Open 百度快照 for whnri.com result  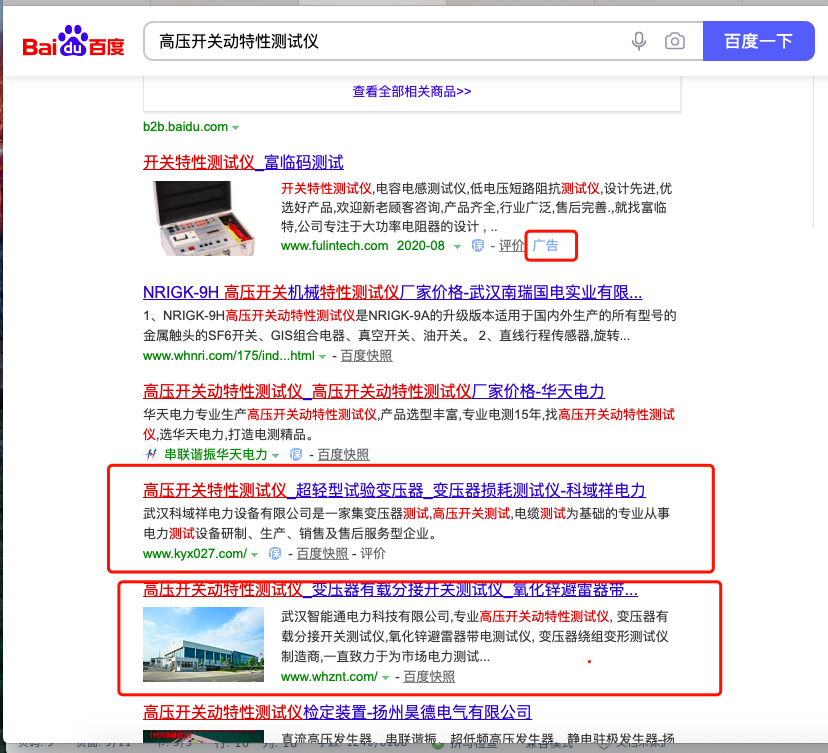pyautogui.click(x=366, y=355)
